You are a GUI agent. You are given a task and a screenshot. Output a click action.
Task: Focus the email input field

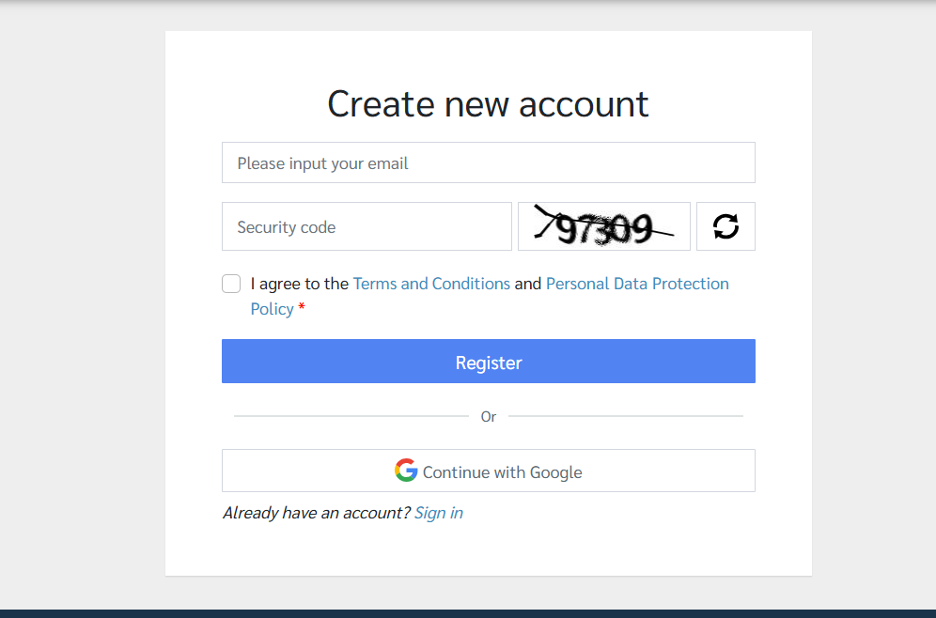click(x=488, y=163)
